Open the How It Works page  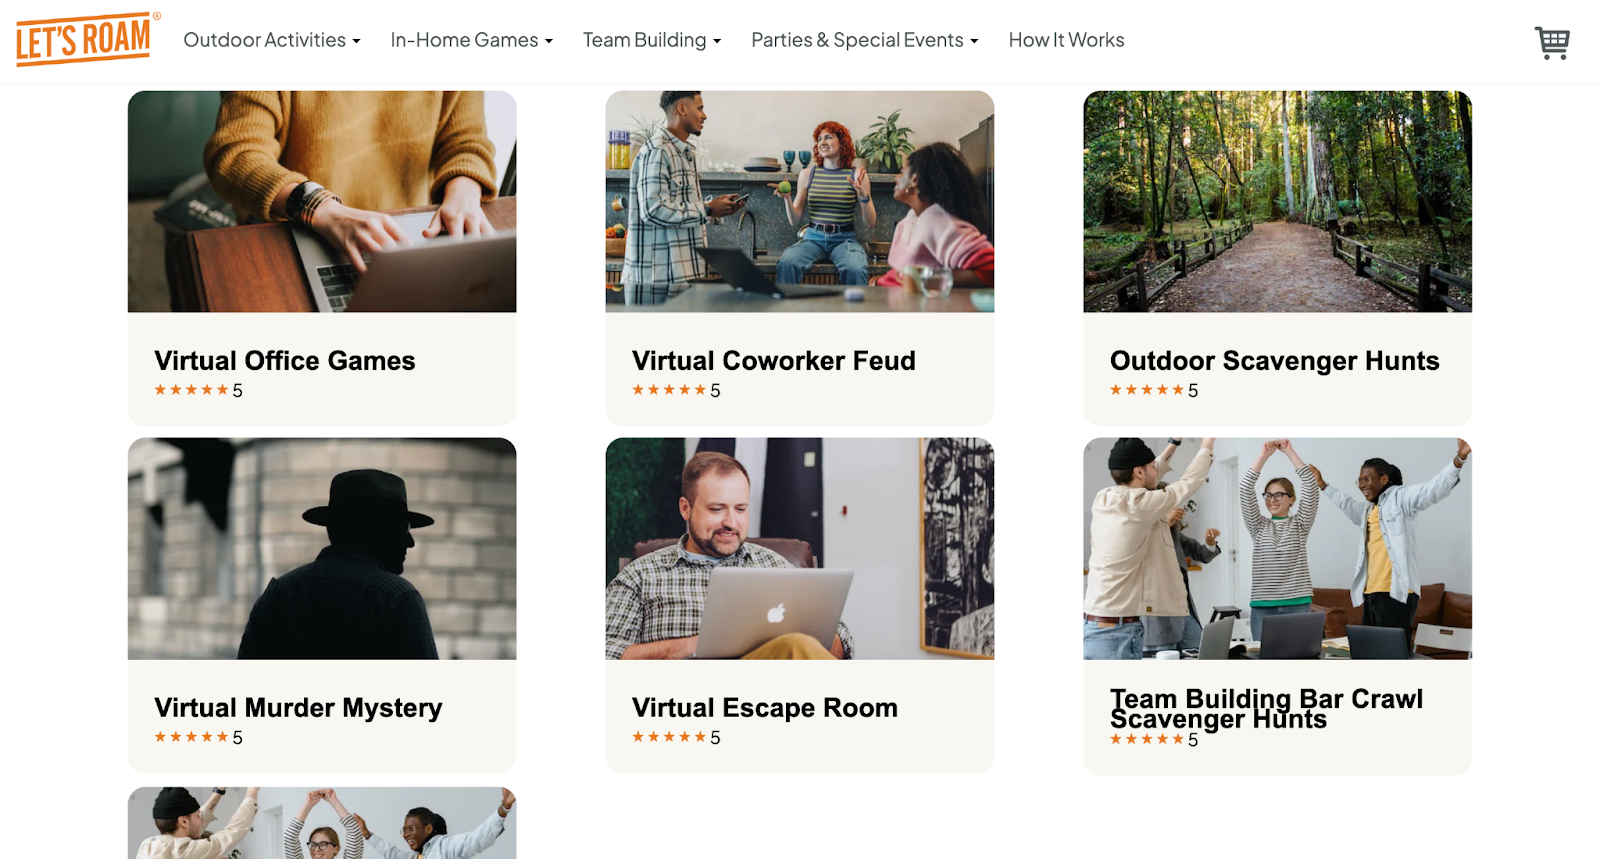click(1066, 40)
